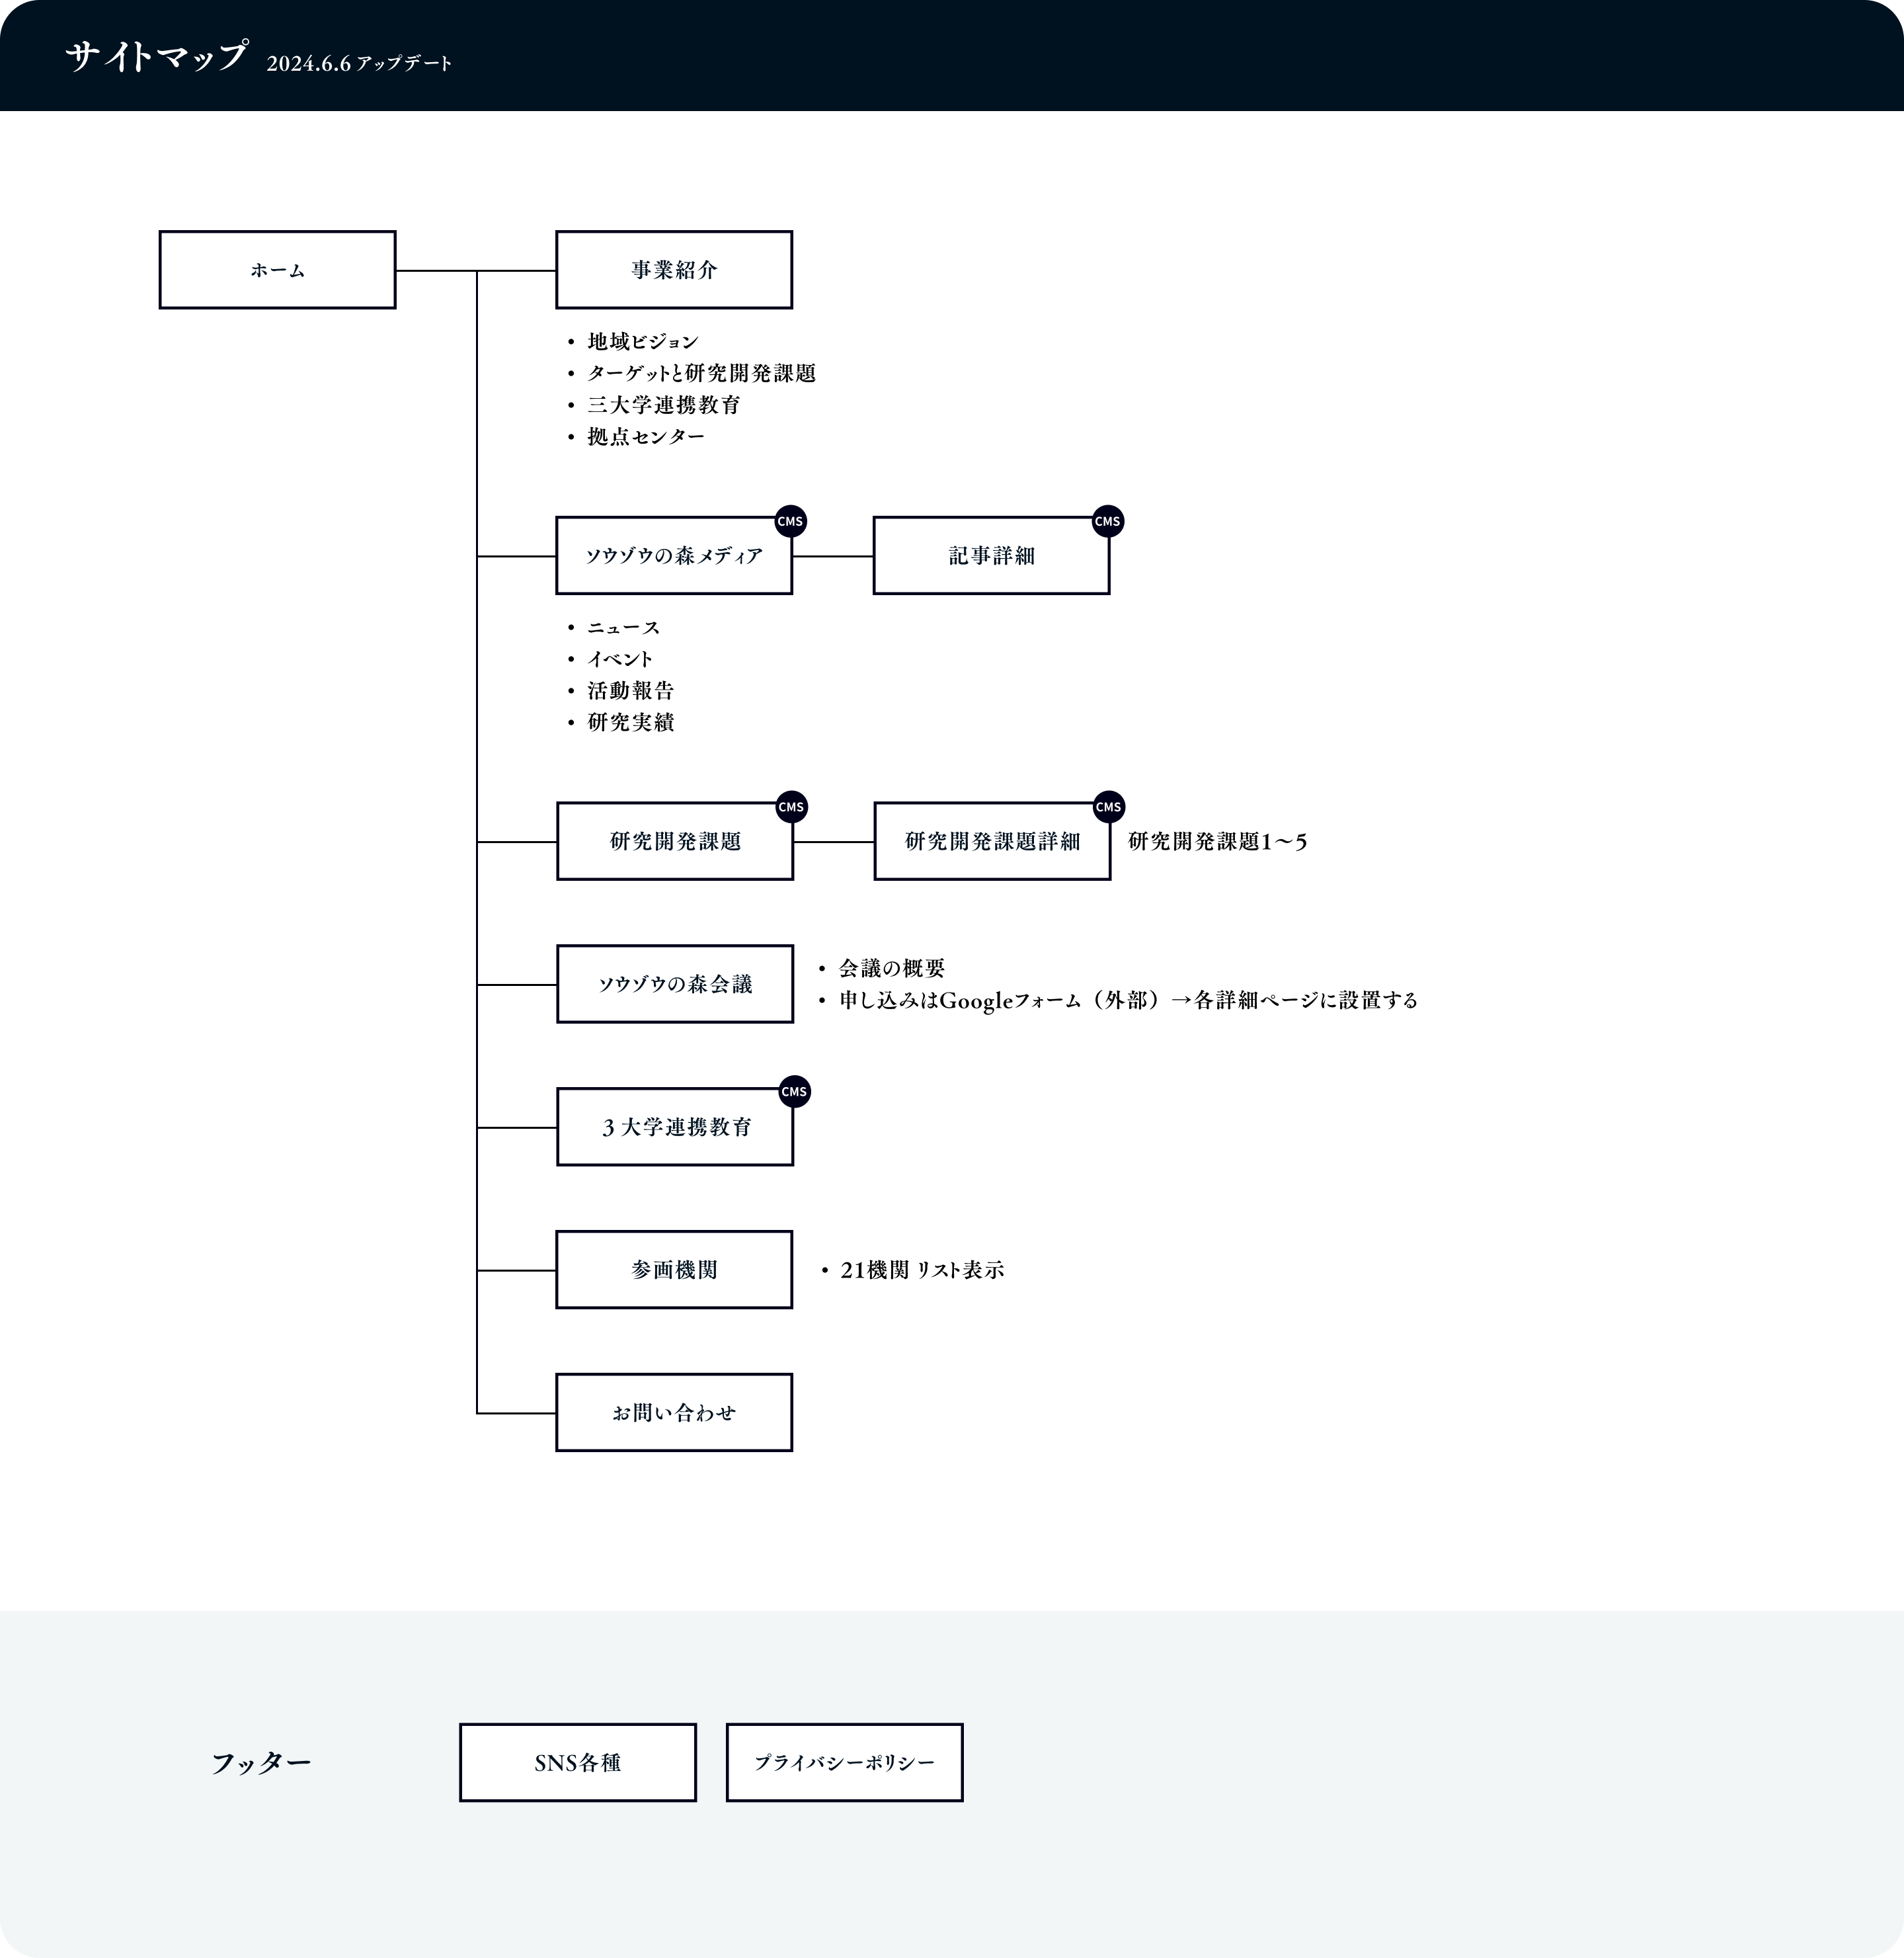Select the ソウゾウの森会議 node box
Image resolution: width=1904 pixels, height=1958 pixels.
[x=675, y=984]
